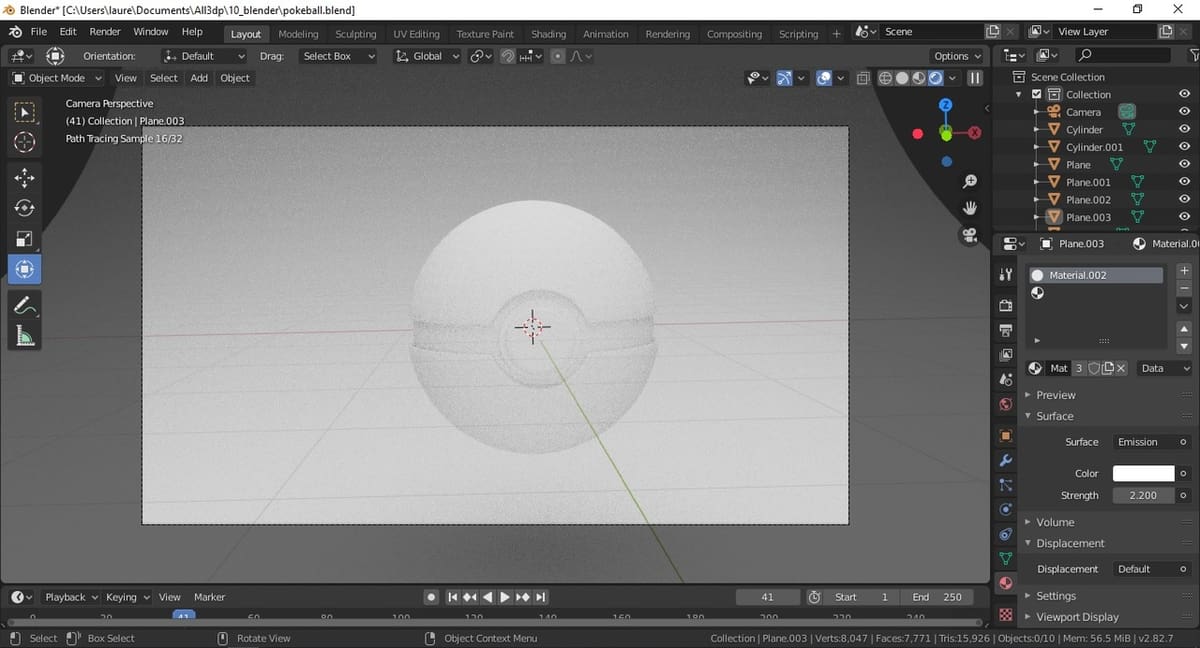Activate the Annotate tool
Screen dimensions: 1200x648
tap(25, 305)
